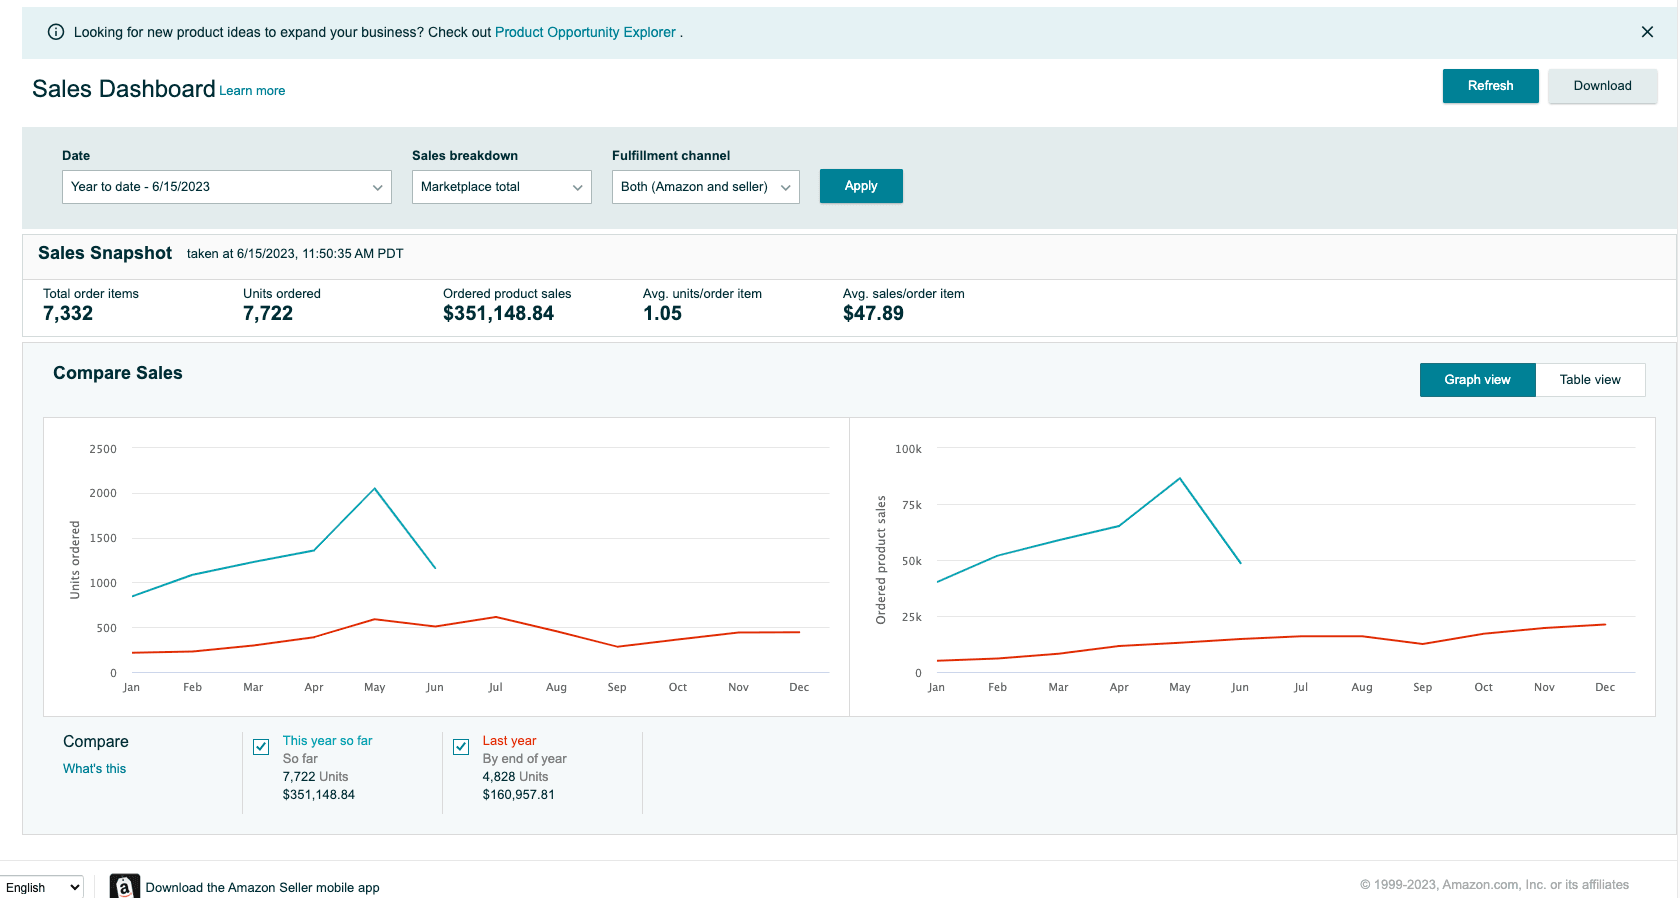The height and width of the screenshot is (898, 1680).
Task: Click the May peak on Ordered product sales chart
Action: 1180,479
